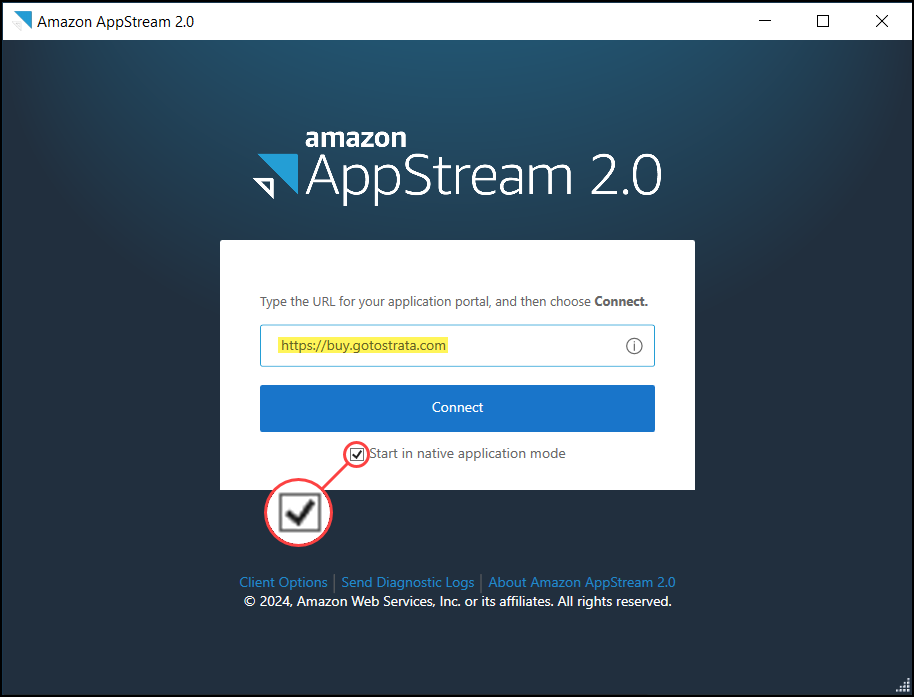Toggle the Start in native application mode checkbox
The image size is (914, 697).
(x=357, y=454)
